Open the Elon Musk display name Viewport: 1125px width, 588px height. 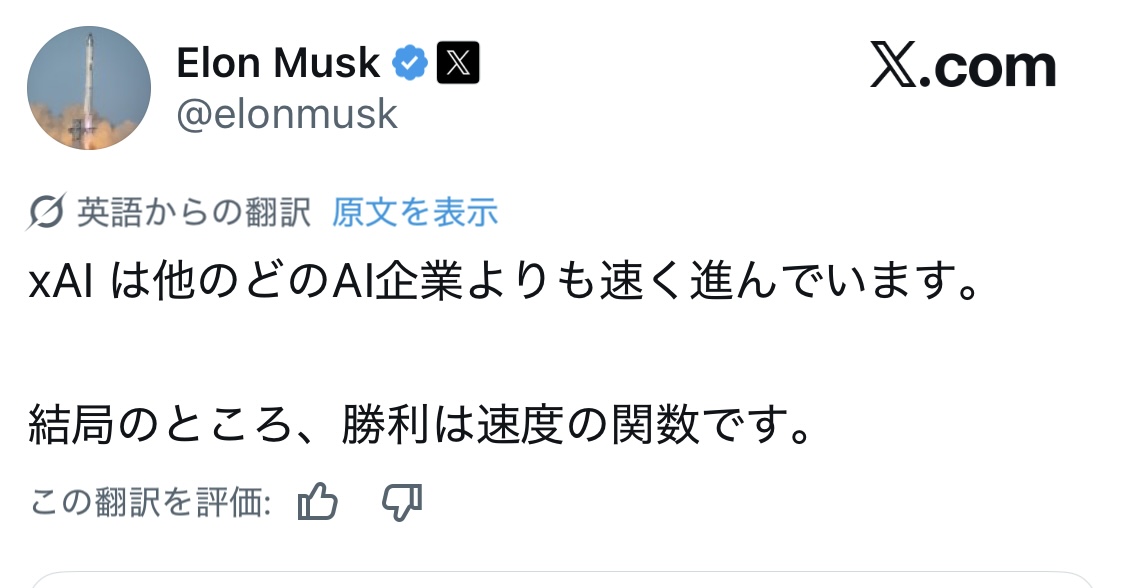[x=278, y=65]
